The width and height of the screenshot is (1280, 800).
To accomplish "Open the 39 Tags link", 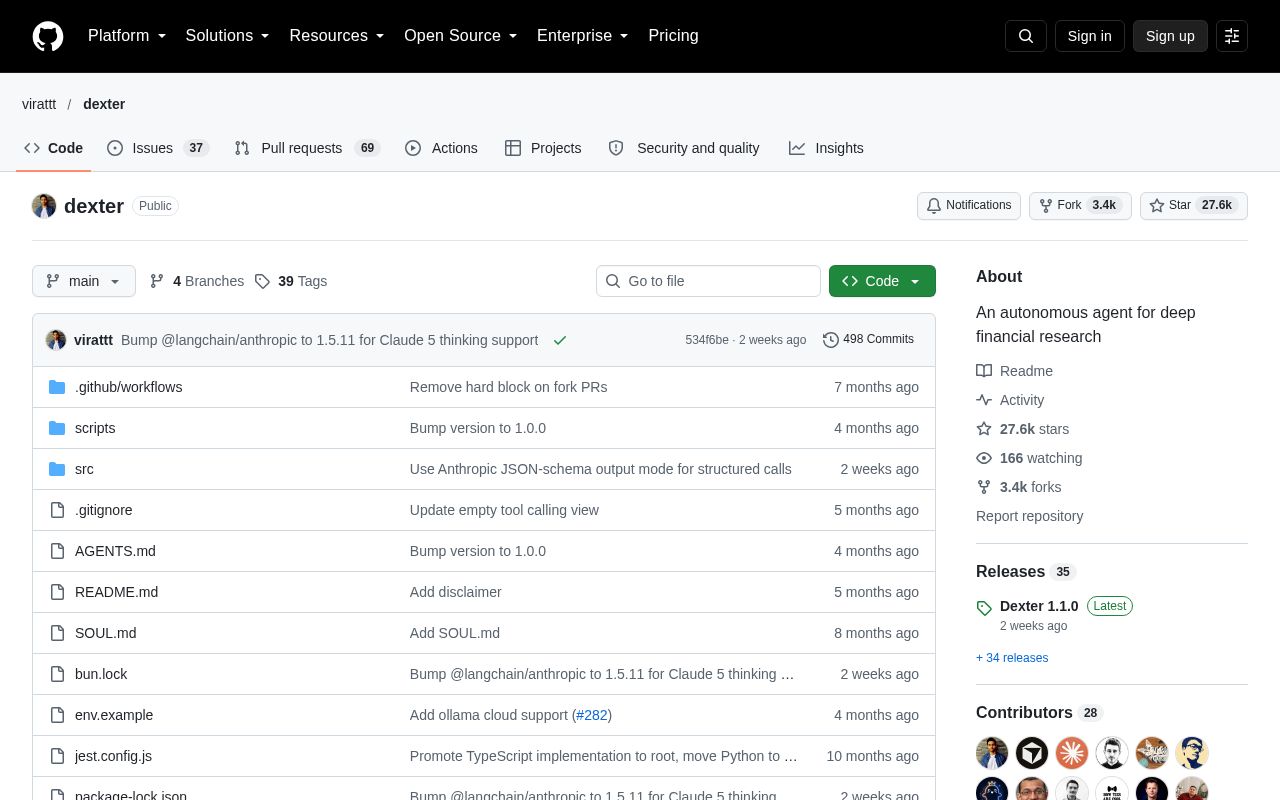I will 291,281.
